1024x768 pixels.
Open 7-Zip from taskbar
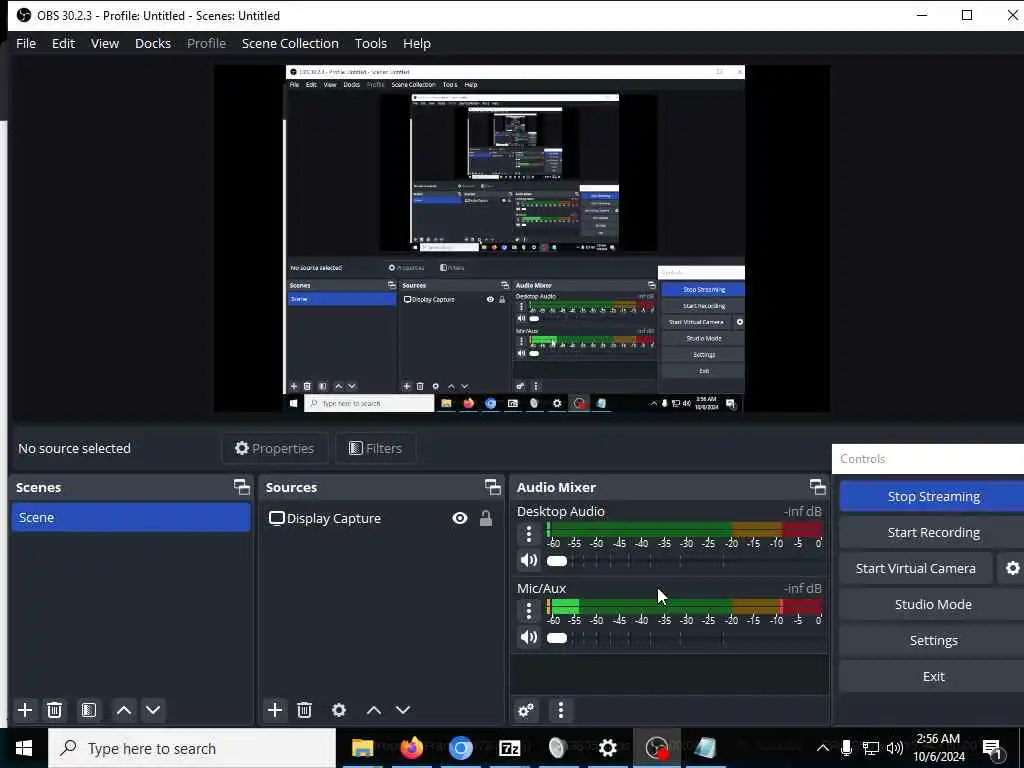click(x=509, y=748)
